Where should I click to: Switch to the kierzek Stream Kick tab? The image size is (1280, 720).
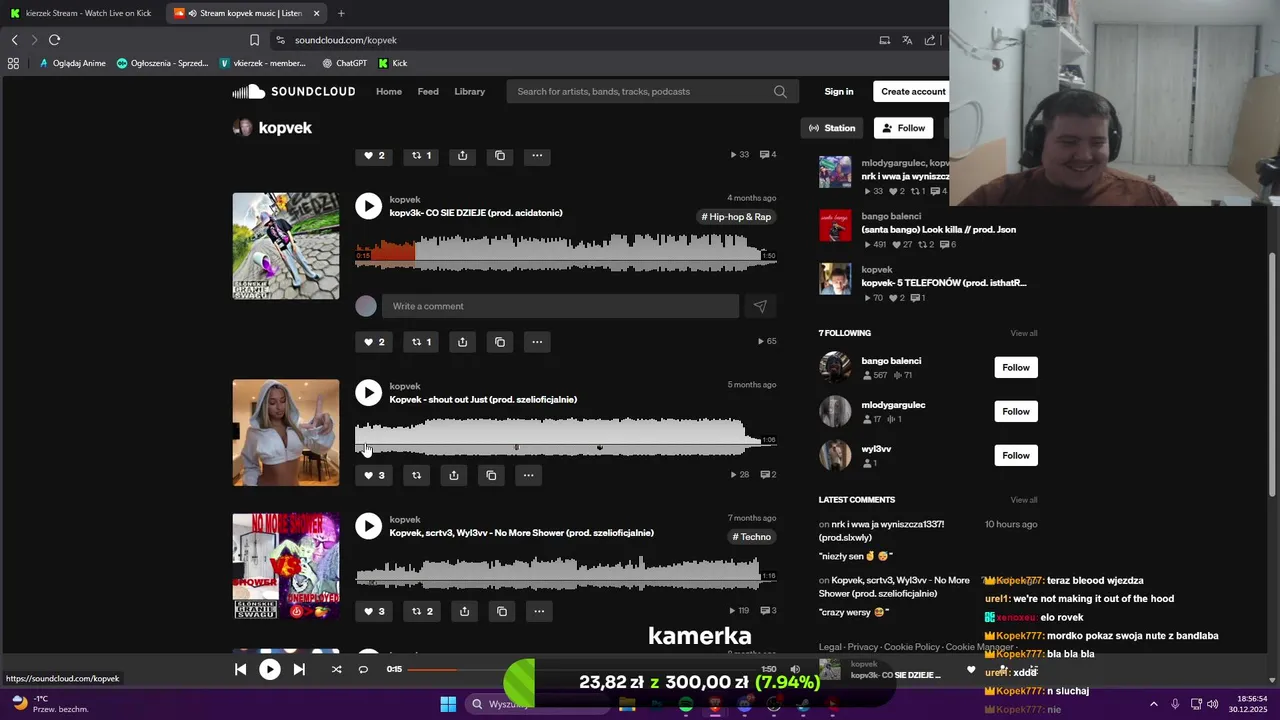coord(80,13)
